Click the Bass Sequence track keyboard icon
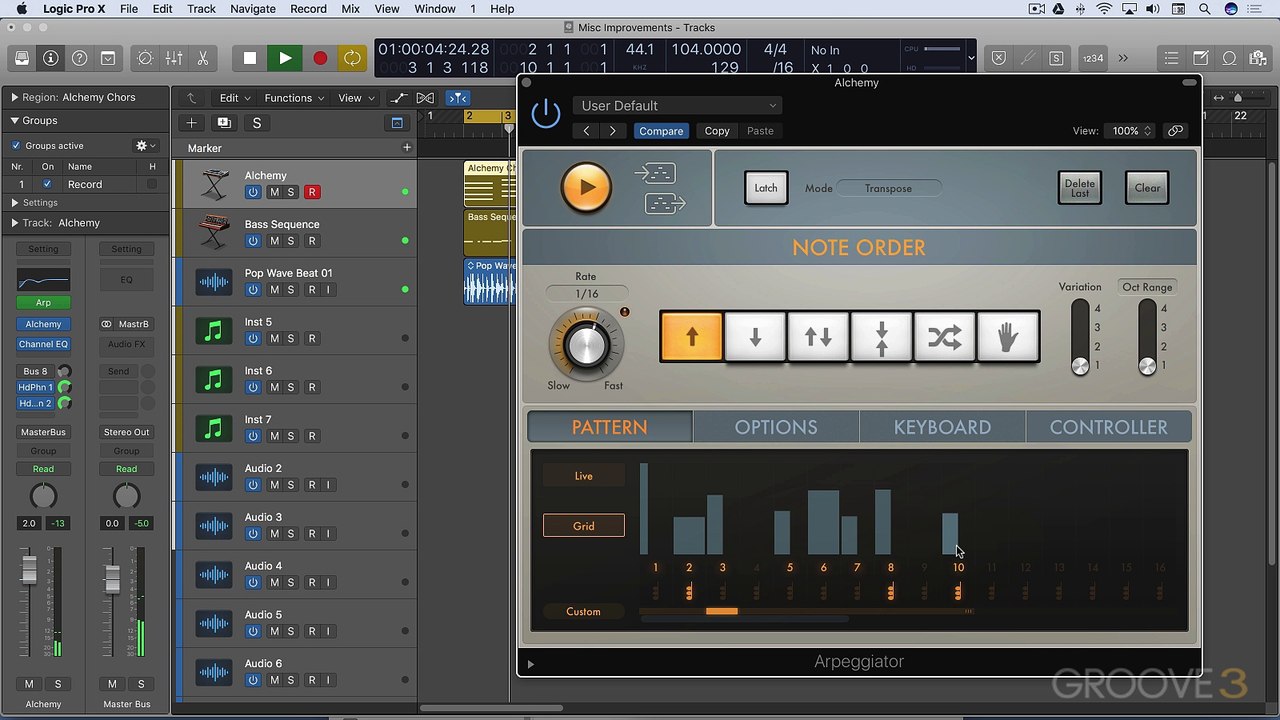This screenshot has height=720, width=1280. 214,233
